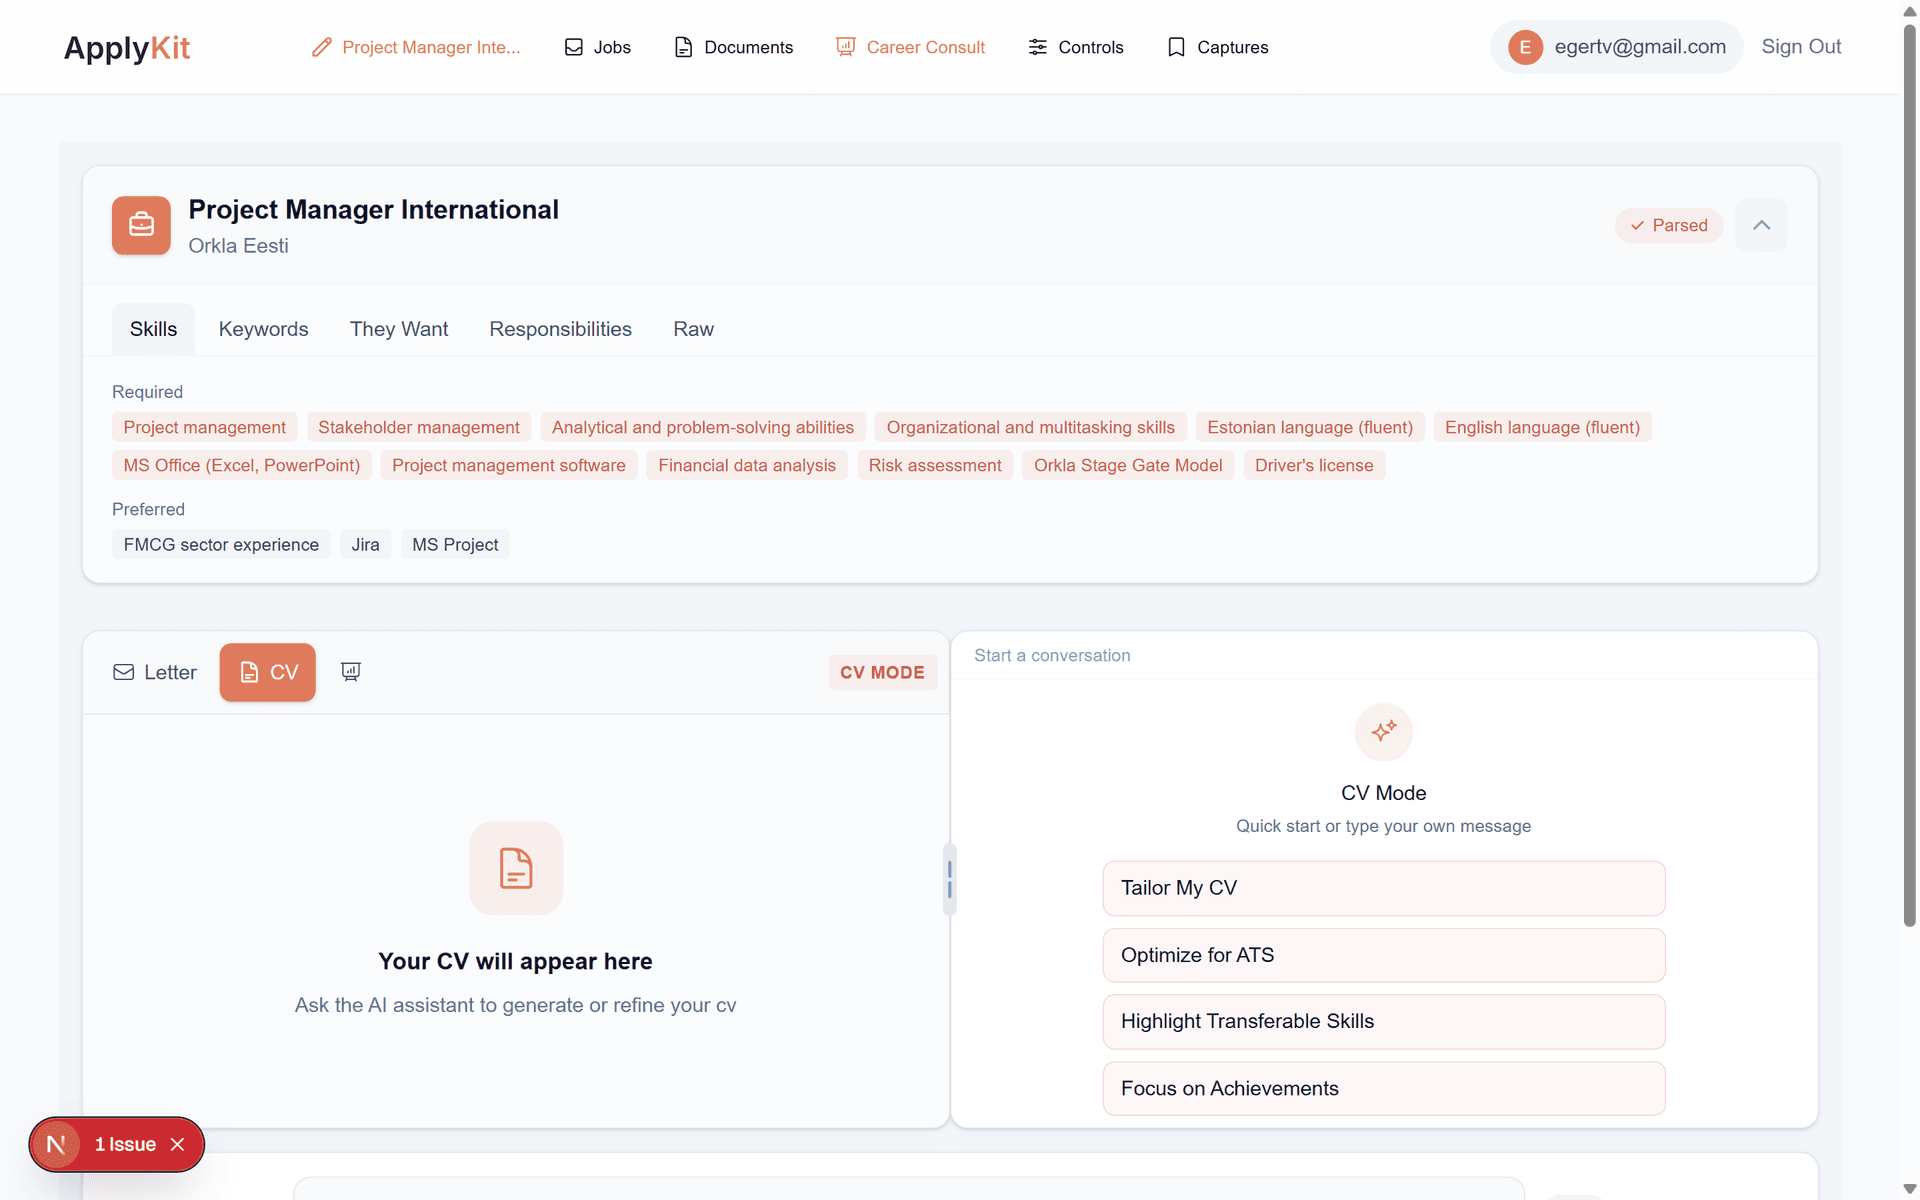Click Orkla Stage Gate Model tag
1920x1200 pixels.
1128,465
